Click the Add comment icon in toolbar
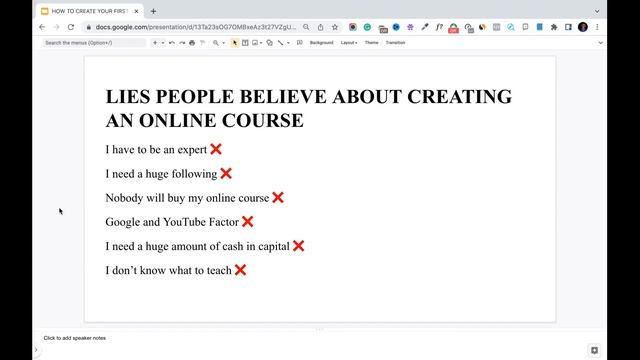Viewport: 640px width, 360px height. (x=300, y=42)
